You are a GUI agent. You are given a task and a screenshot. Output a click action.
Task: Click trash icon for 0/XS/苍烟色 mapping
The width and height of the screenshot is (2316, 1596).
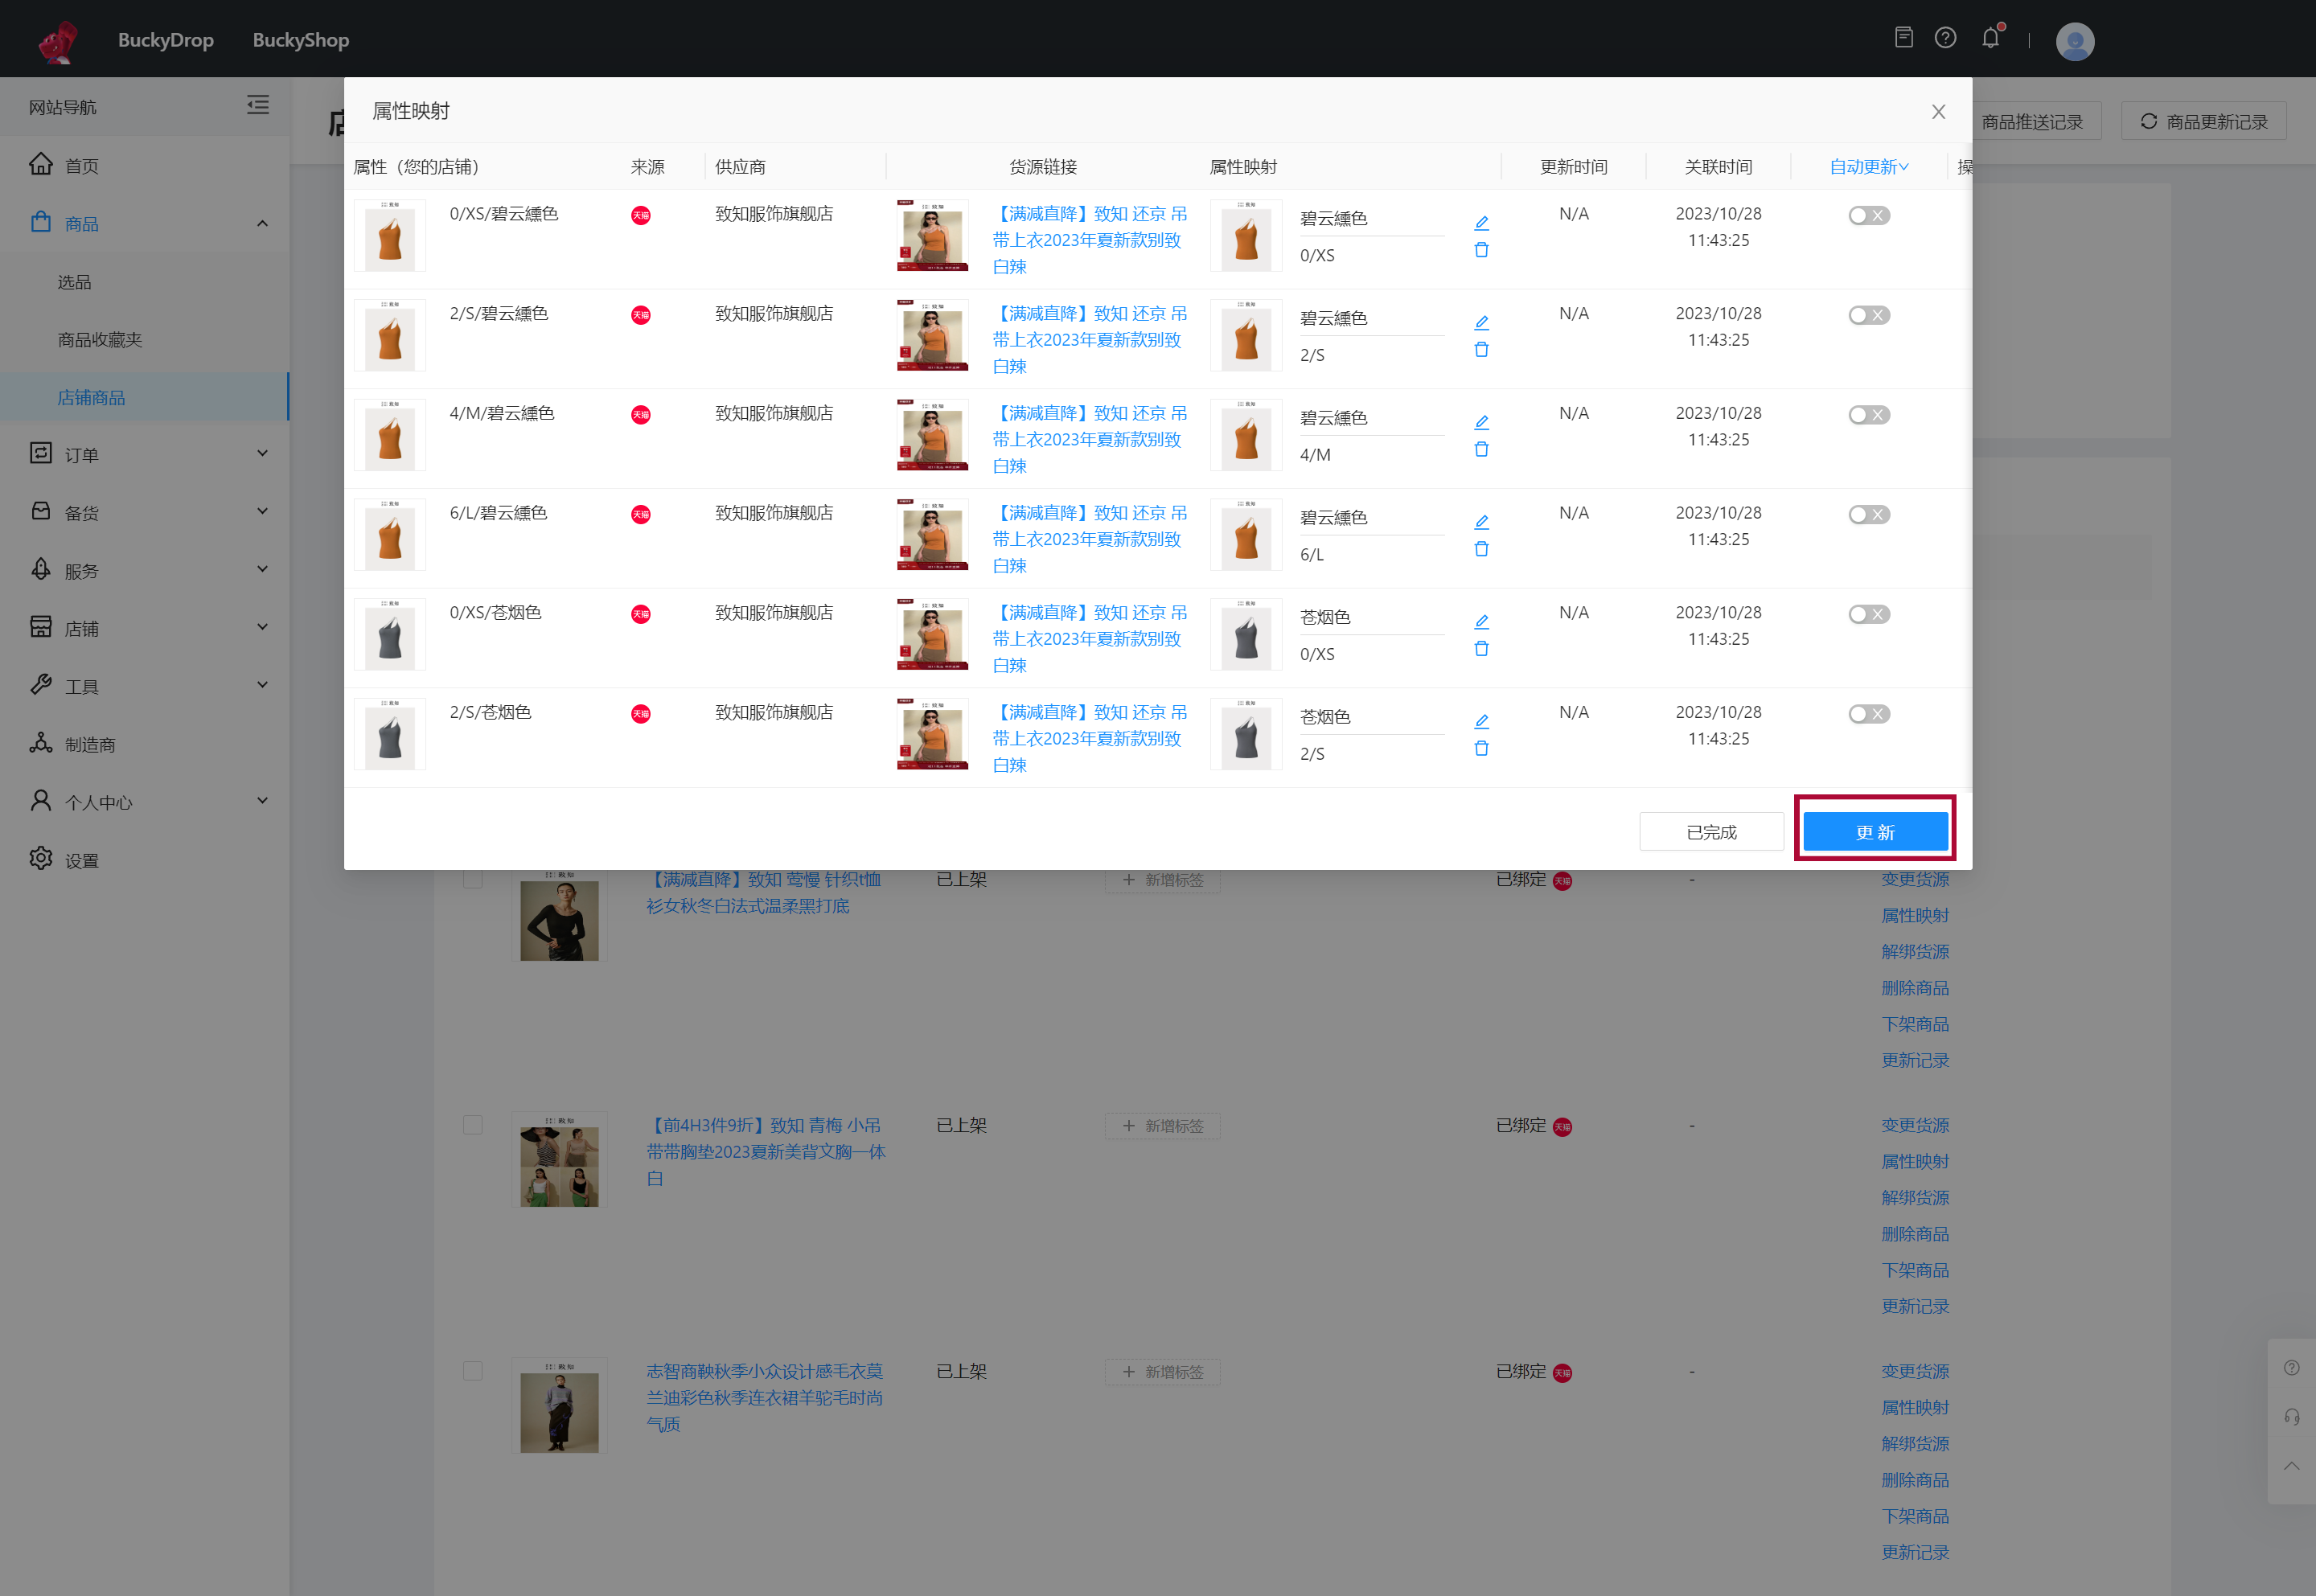1481,648
